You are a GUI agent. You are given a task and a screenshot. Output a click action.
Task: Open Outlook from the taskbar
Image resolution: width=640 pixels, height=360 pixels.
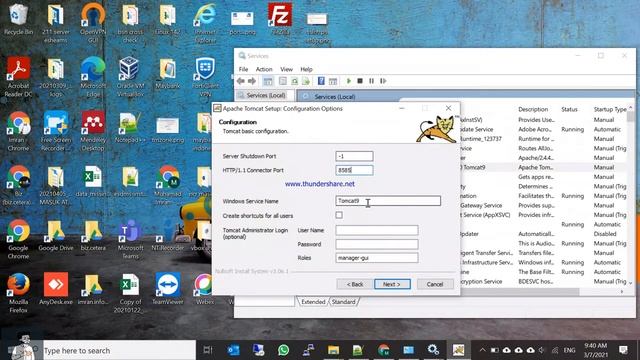[233, 350]
